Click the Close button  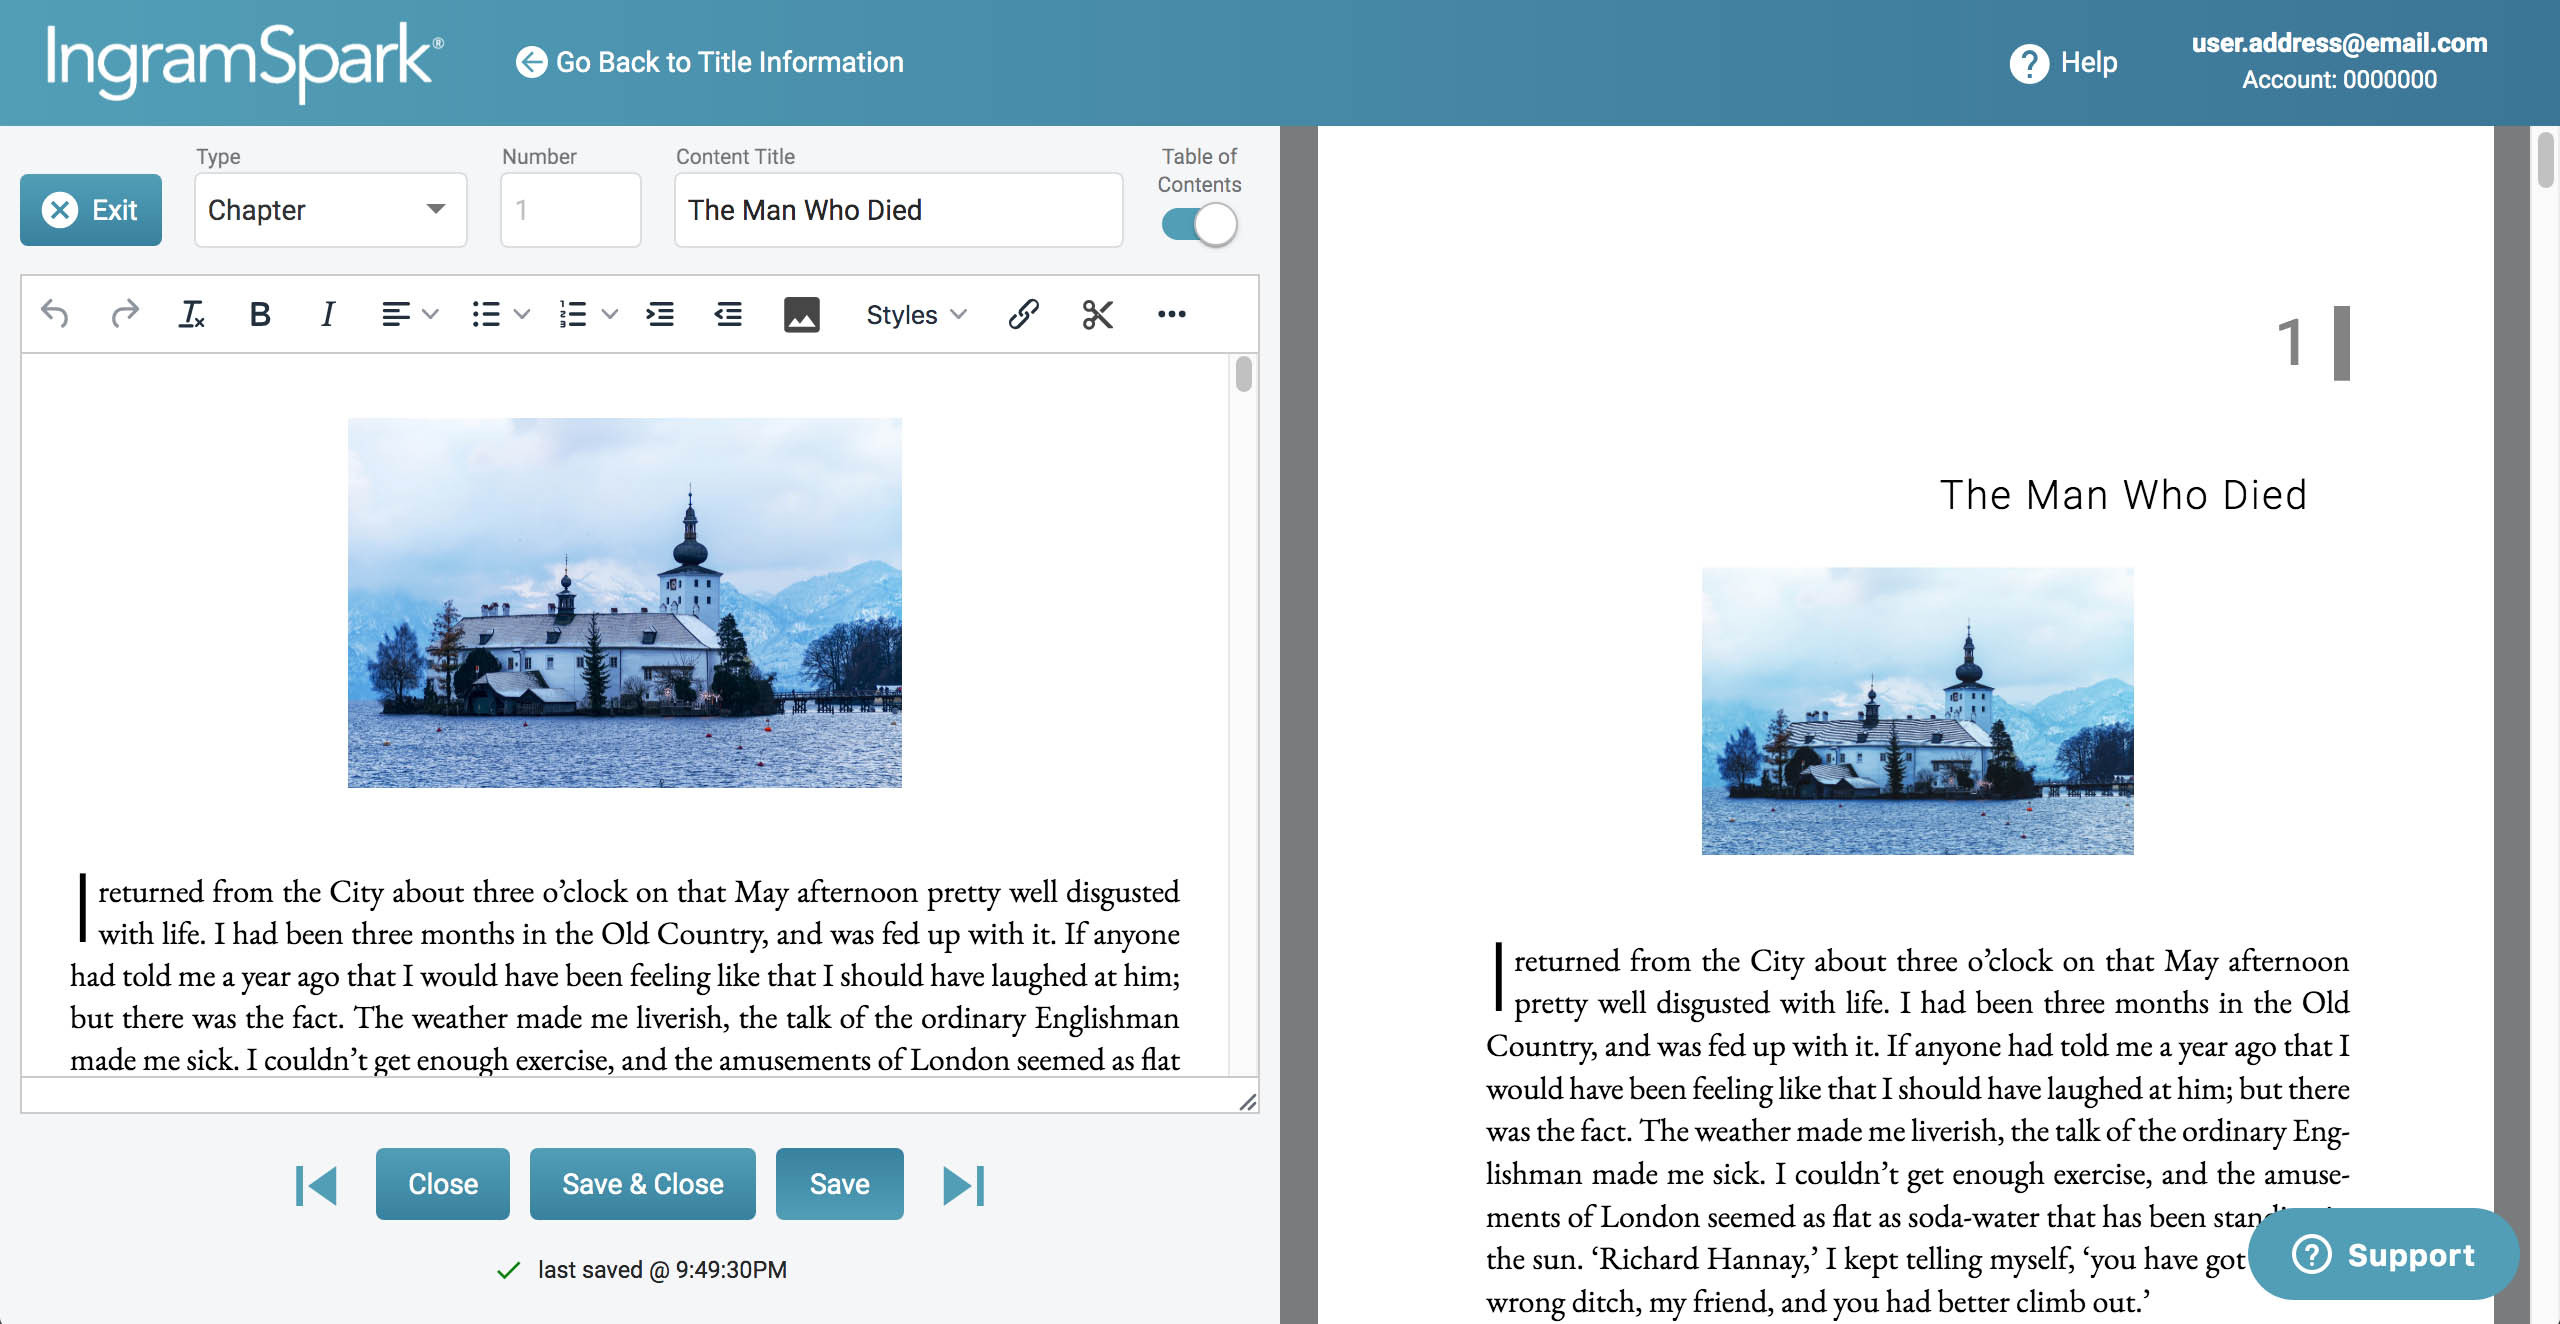443,1184
